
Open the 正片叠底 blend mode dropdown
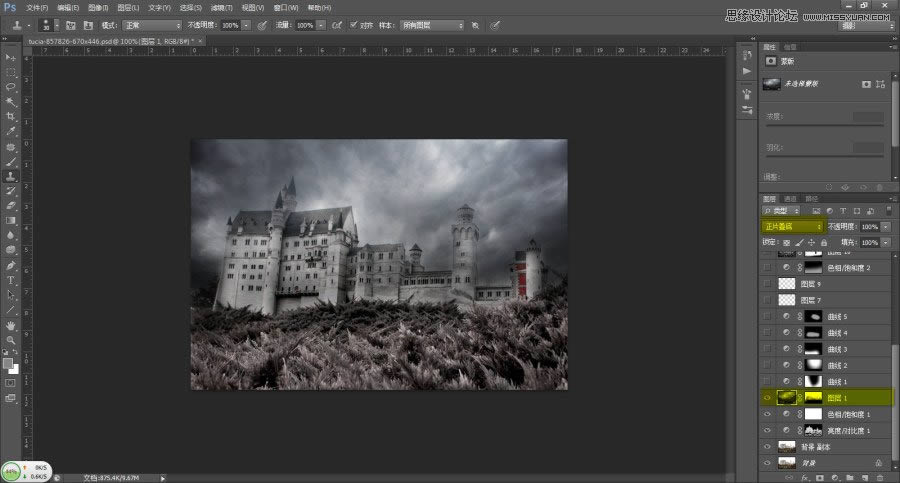[791, 227]
